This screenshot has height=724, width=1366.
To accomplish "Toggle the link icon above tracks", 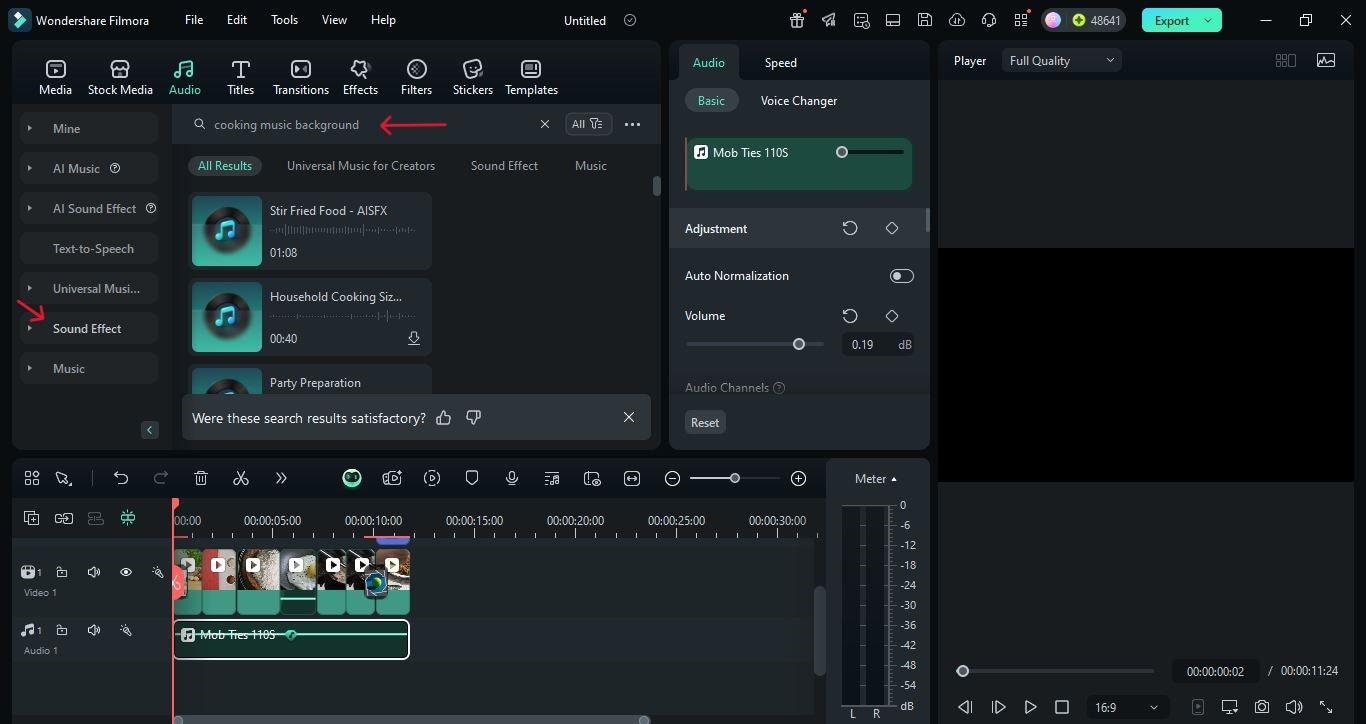I will click(64, 518).
